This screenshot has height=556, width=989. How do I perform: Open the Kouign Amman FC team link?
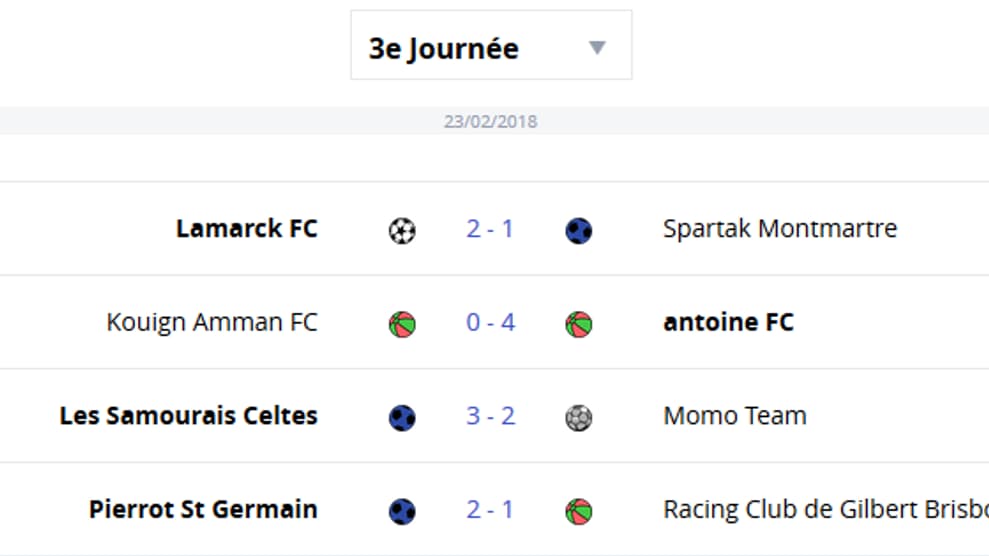point(212,322)
